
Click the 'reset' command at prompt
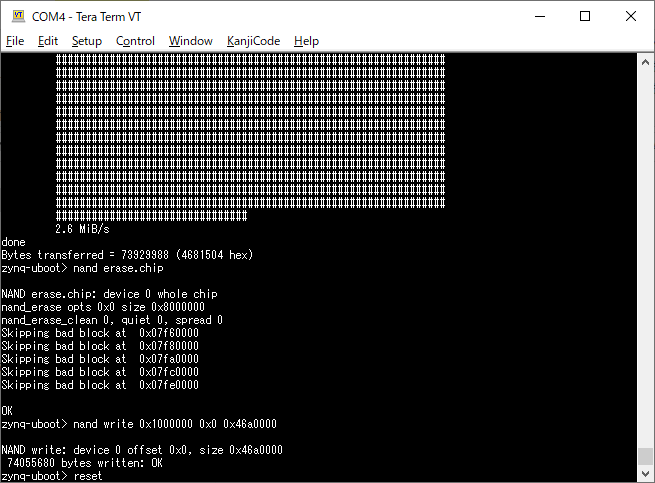click(88, 476)
